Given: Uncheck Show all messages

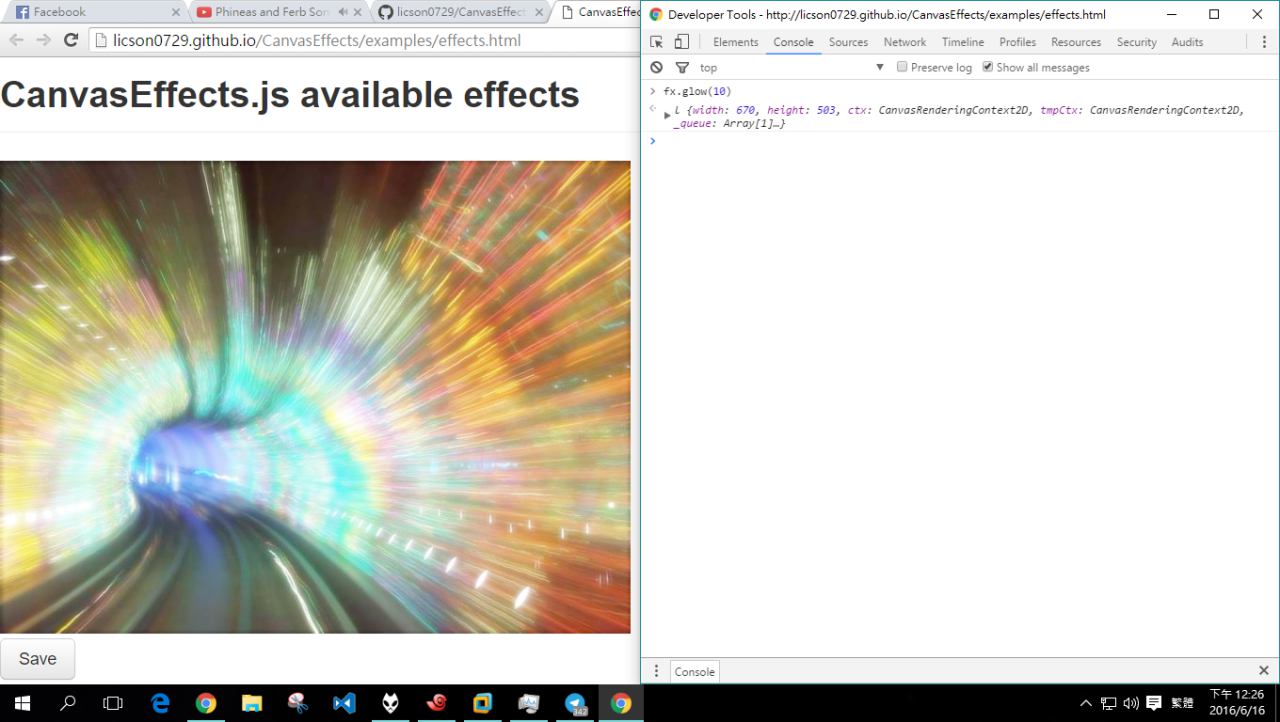Looking at the screenshot, I should coord(988,67).
